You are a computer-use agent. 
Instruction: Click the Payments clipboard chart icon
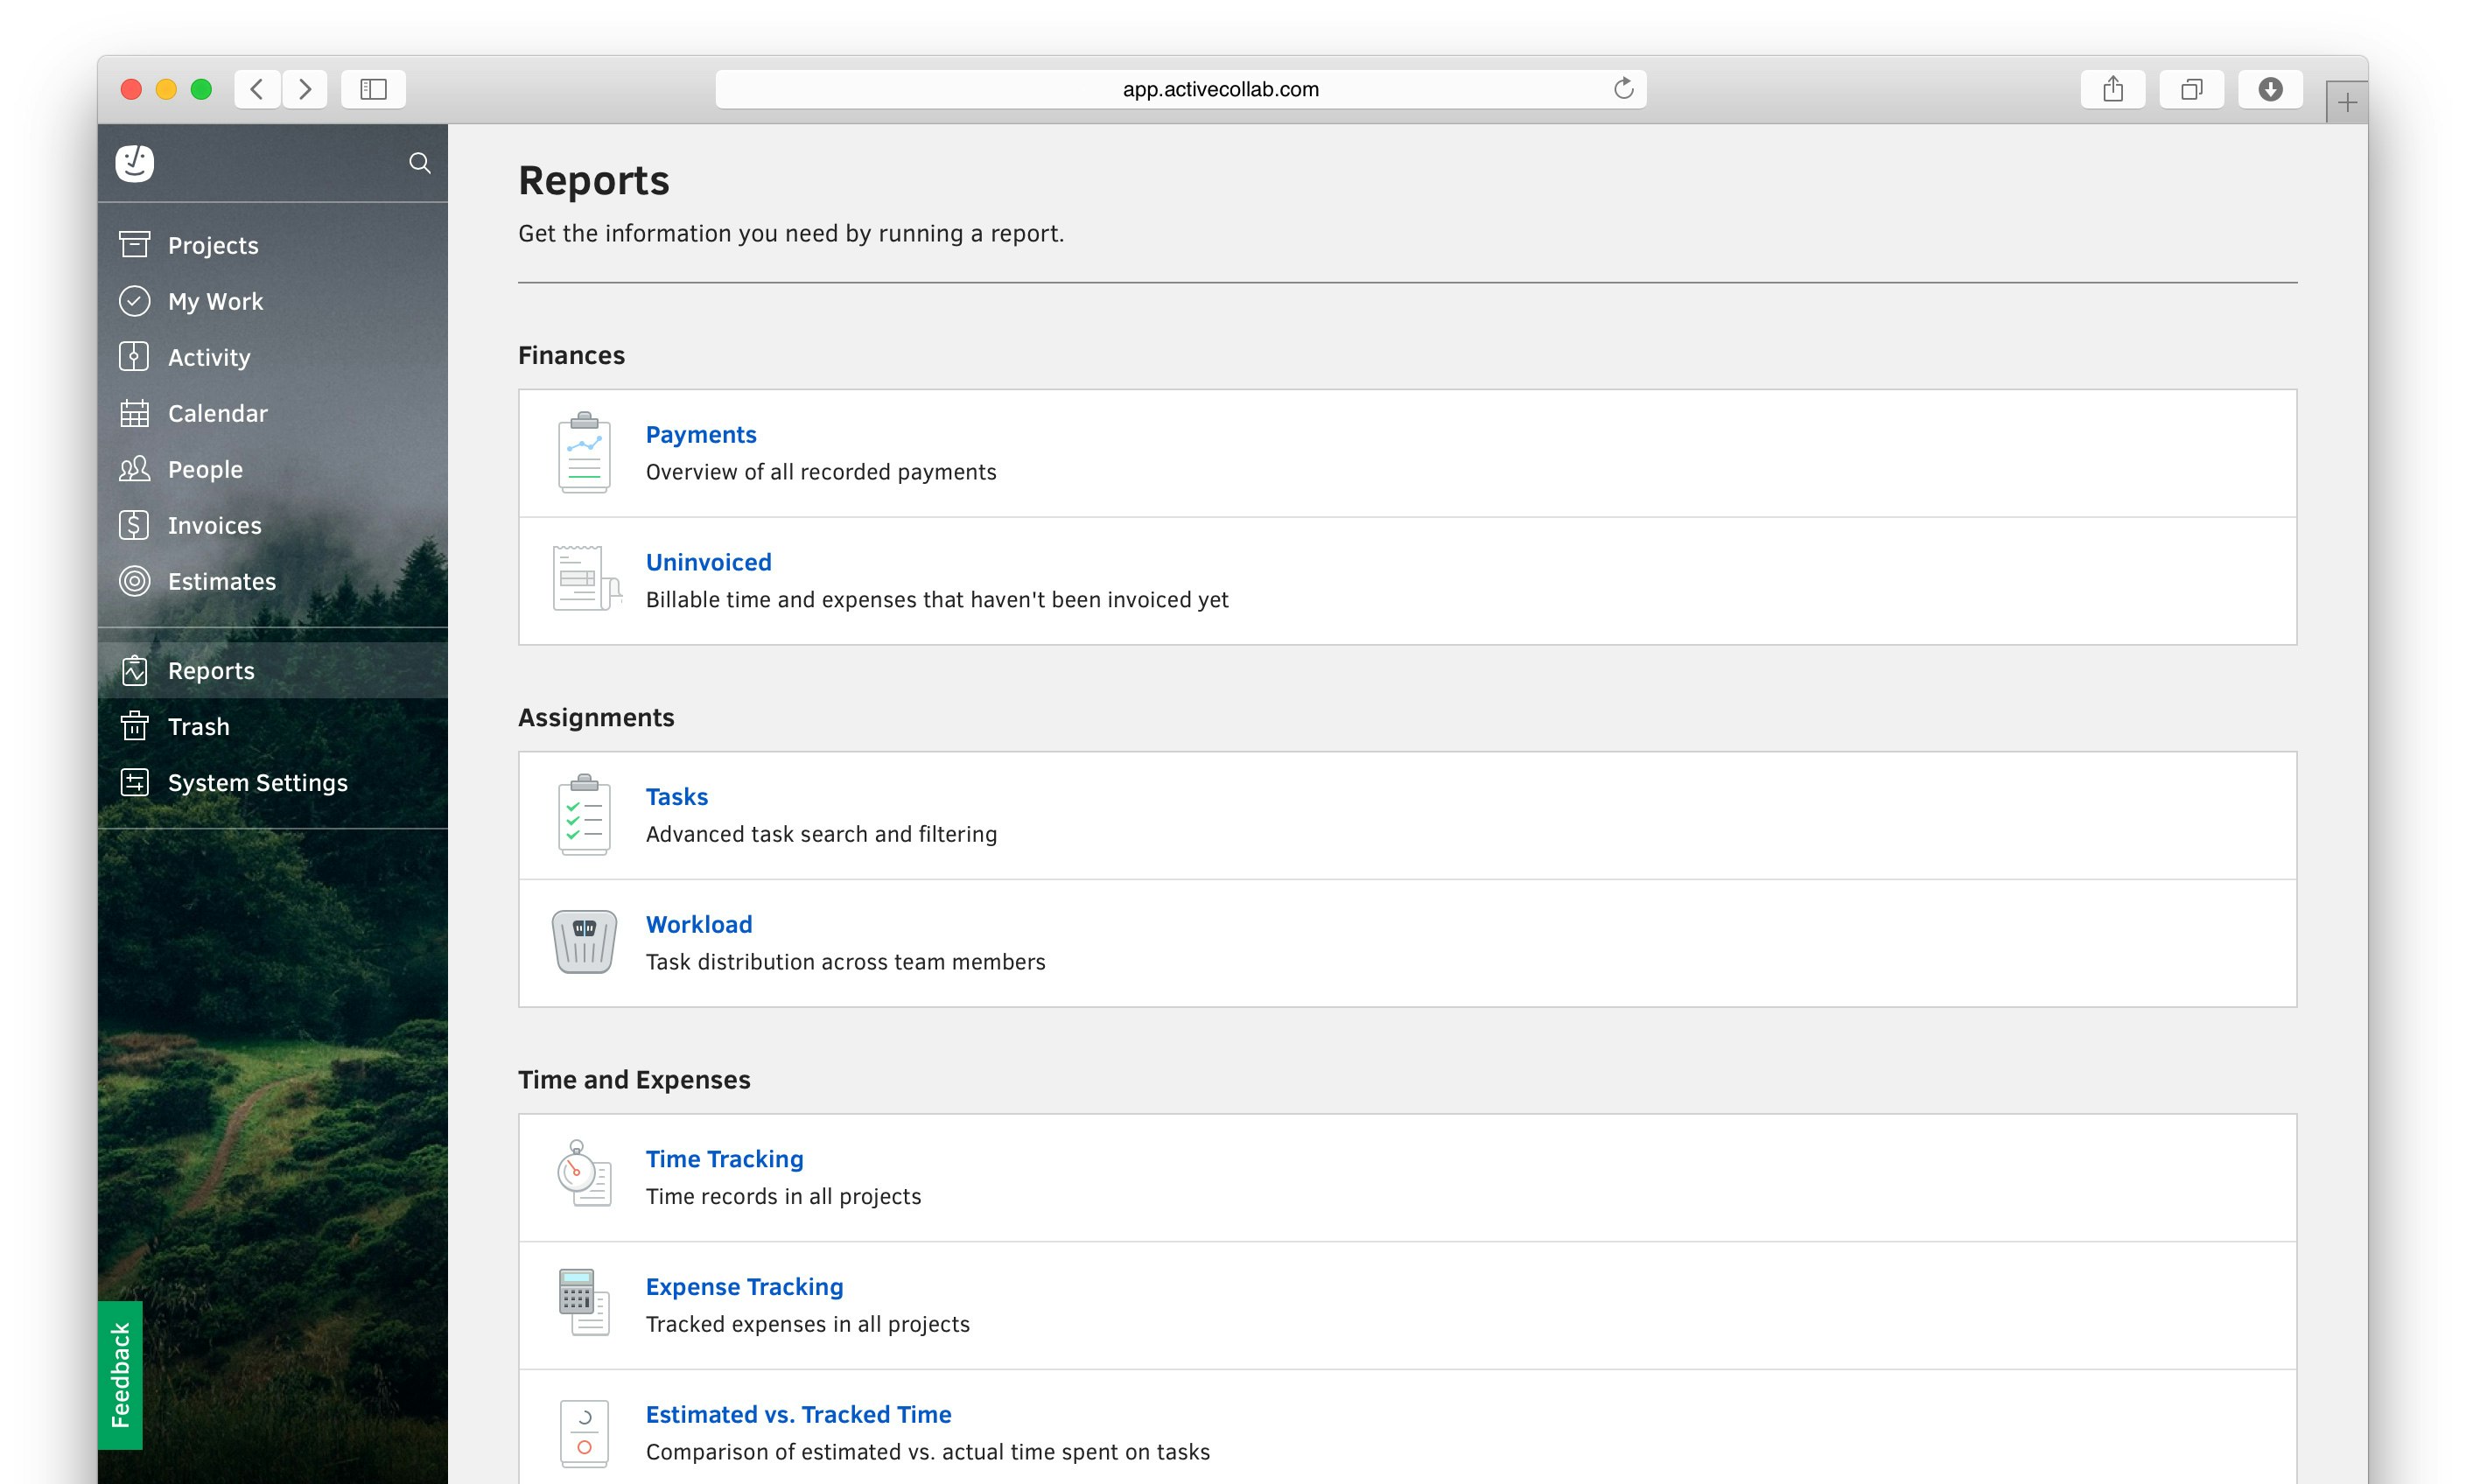584,453
